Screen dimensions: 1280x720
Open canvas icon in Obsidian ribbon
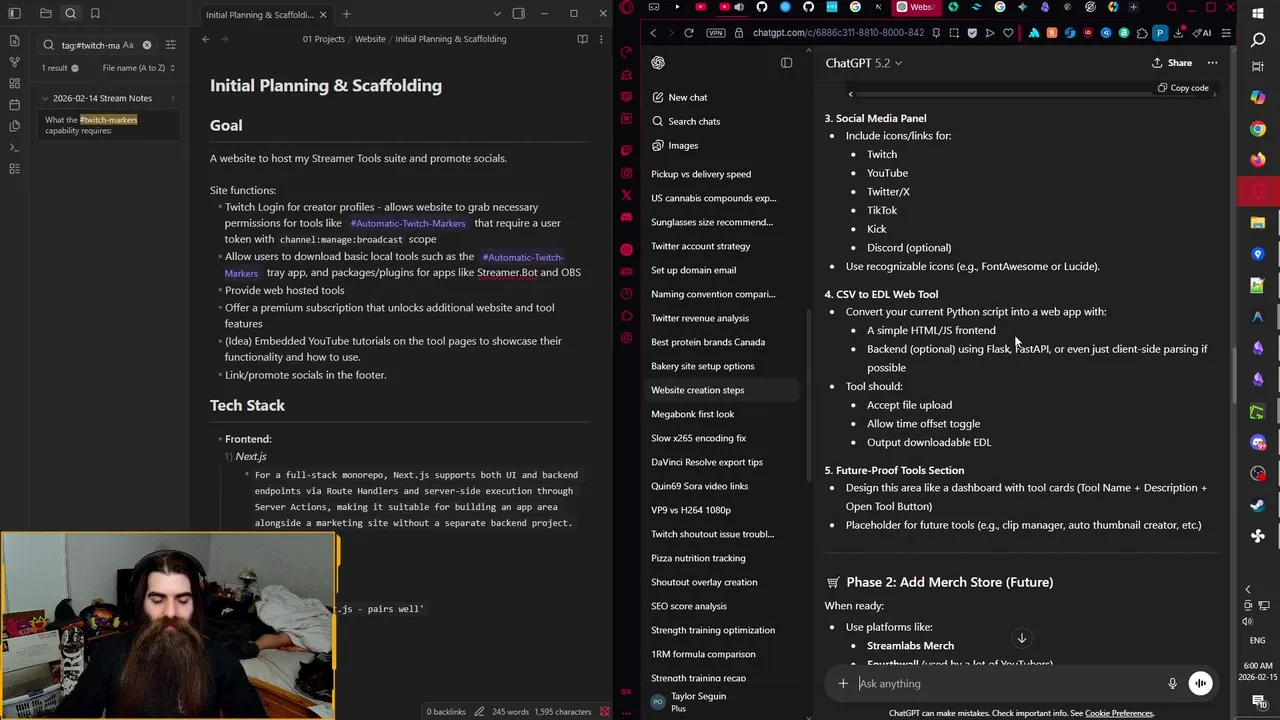pyautogui.click(x=14, y=84)
